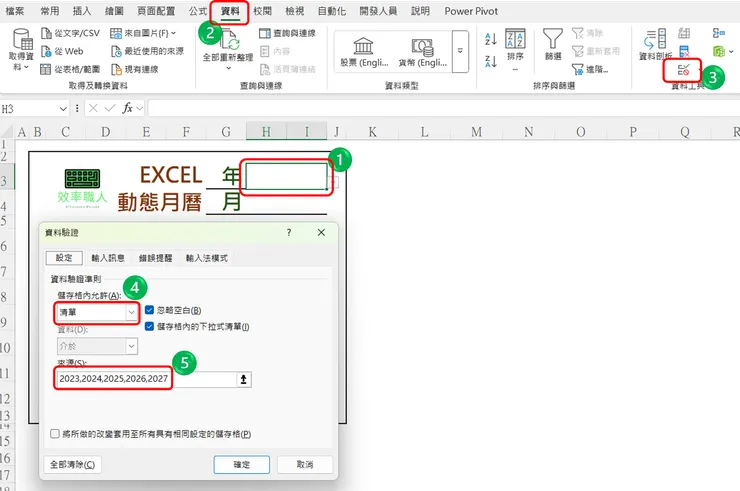Sort descending Z to A
This screenshot has width=740, height=491.
490,61
